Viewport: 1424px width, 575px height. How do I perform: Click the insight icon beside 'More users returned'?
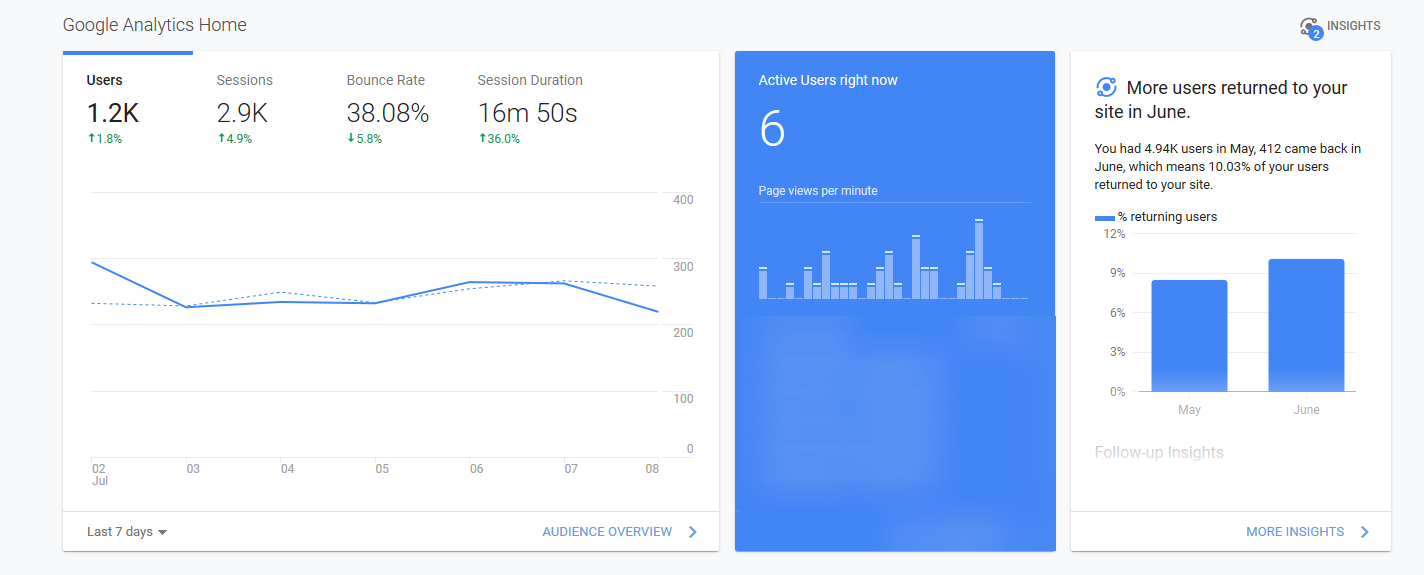coord(1106,87)
